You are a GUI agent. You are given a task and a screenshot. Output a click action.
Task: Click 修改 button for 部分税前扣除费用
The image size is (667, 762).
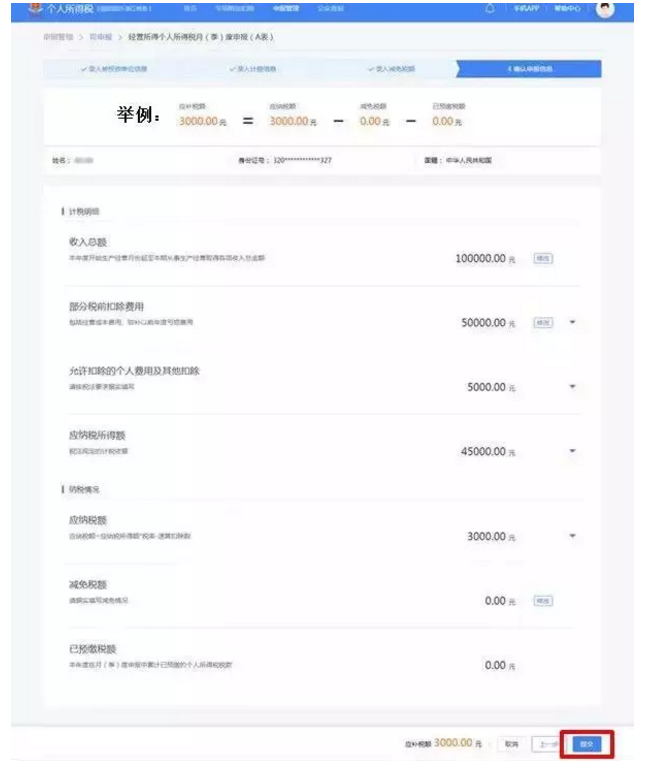pos(543,323)
